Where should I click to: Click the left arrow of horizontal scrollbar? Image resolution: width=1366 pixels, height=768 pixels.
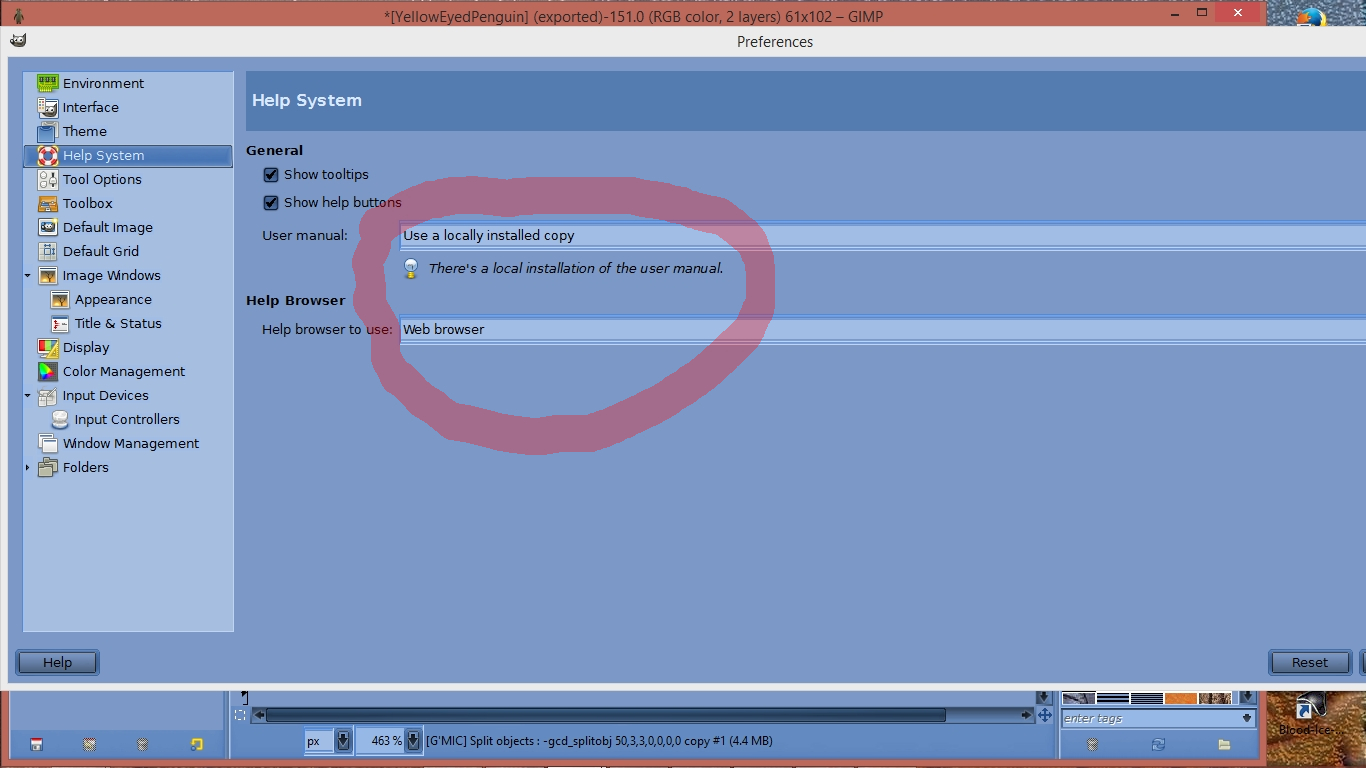(259, 715)
